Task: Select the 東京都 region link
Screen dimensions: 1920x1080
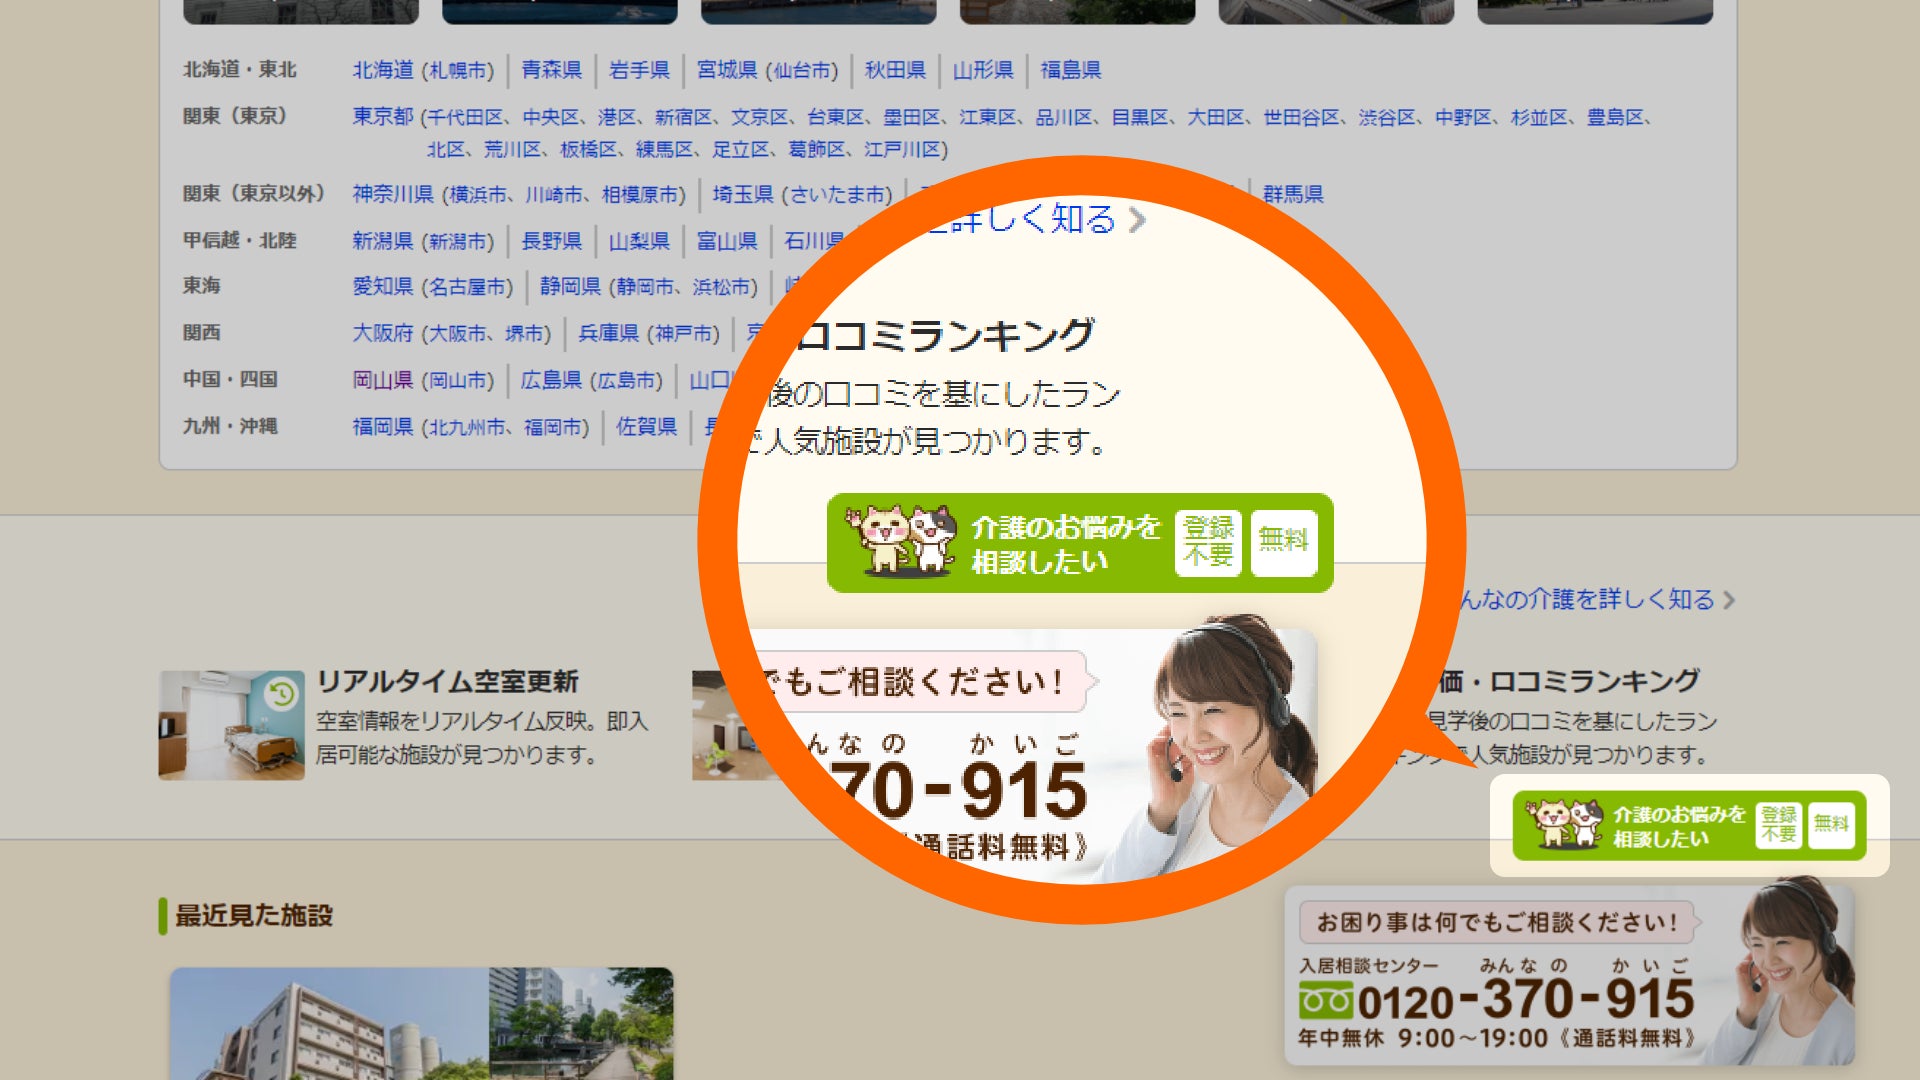Action: 383,117
